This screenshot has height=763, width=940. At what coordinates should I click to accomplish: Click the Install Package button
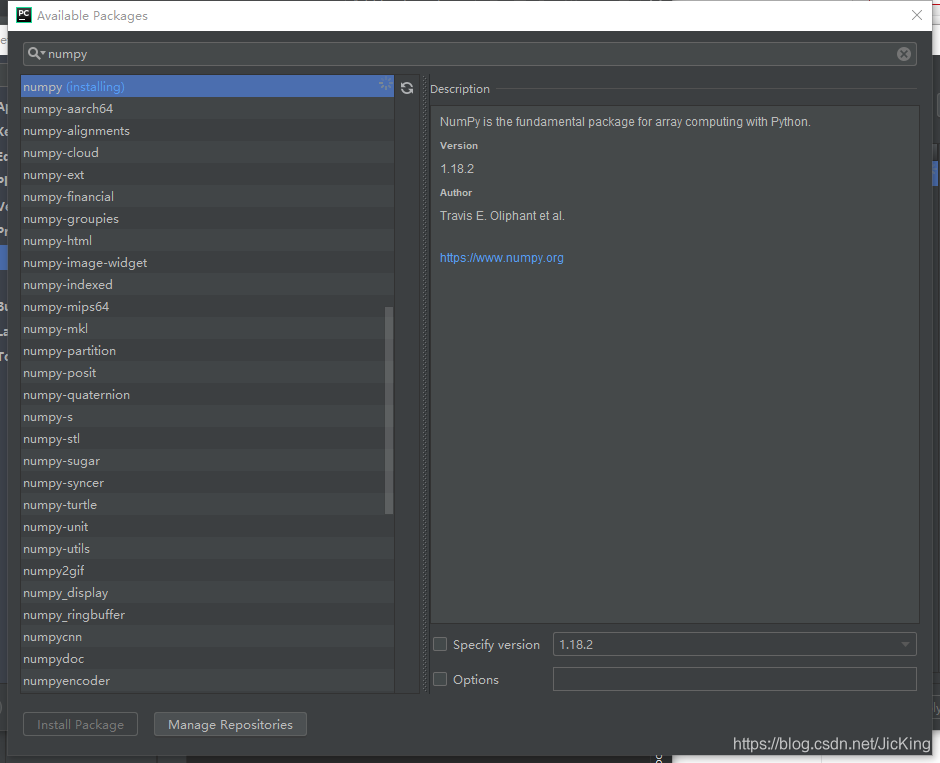pos(80,724)
